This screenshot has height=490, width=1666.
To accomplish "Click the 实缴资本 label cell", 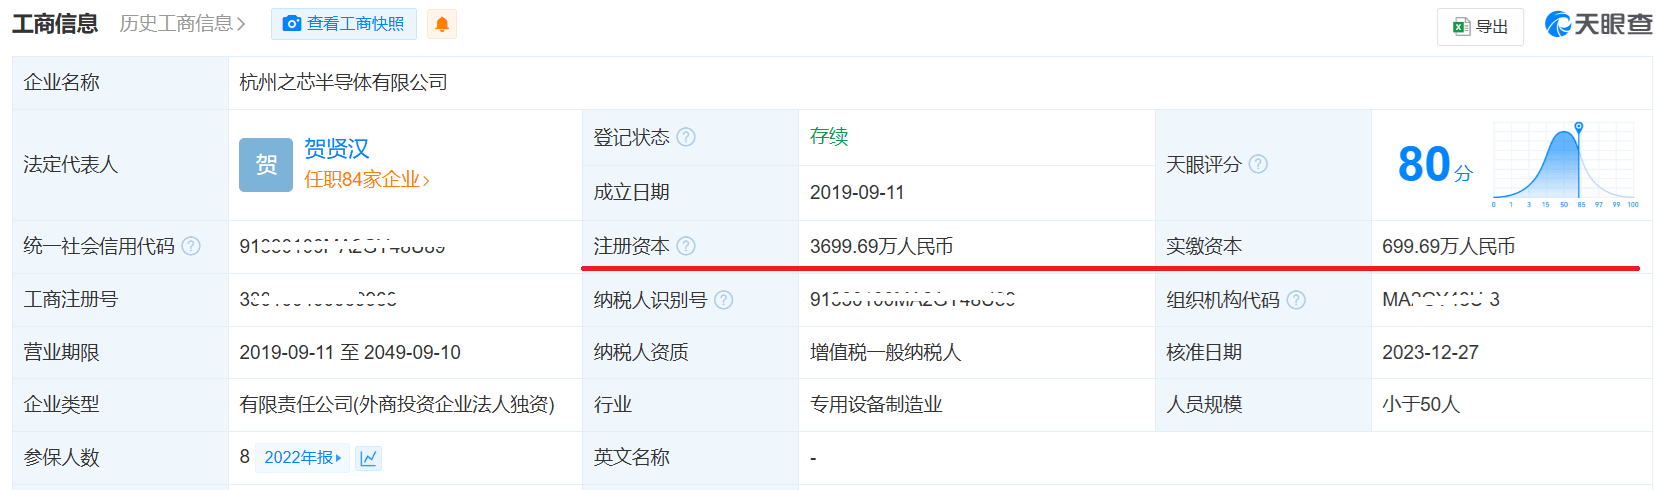I will pos(1263,246).
